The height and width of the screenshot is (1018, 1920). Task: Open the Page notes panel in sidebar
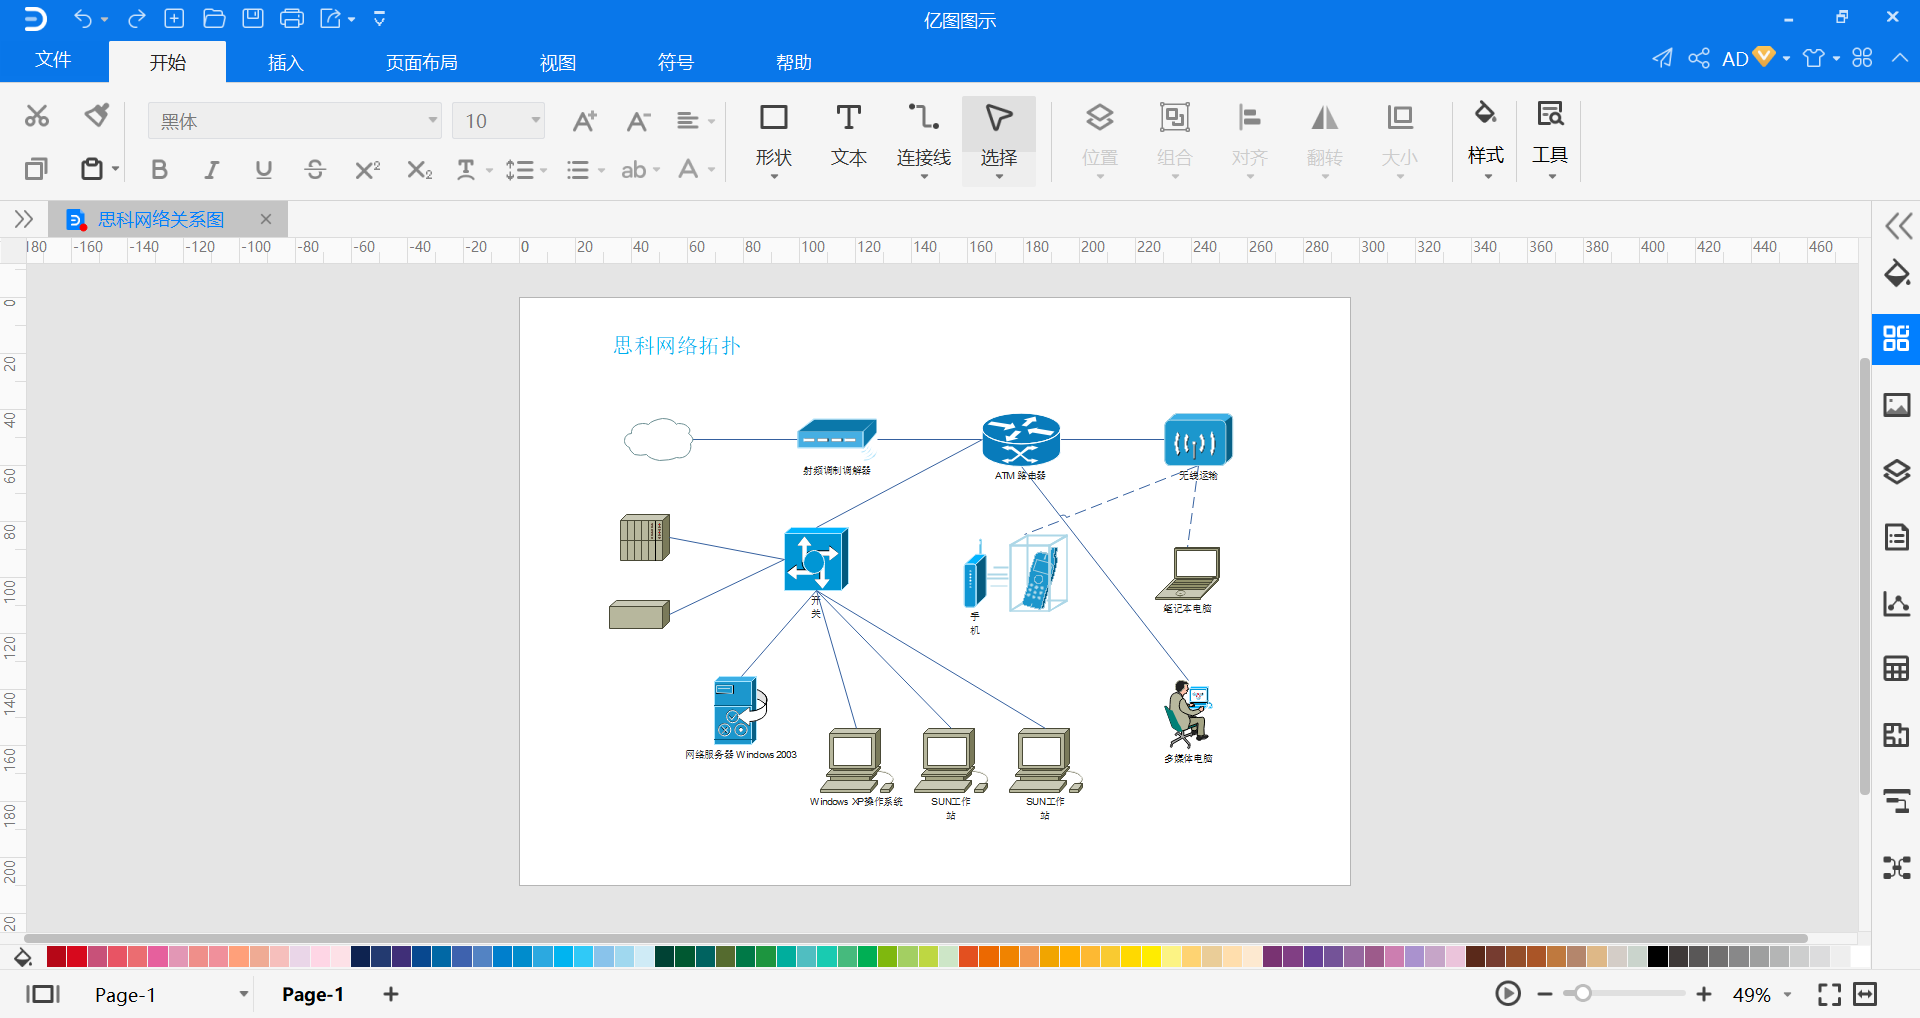pos(1897,537)
